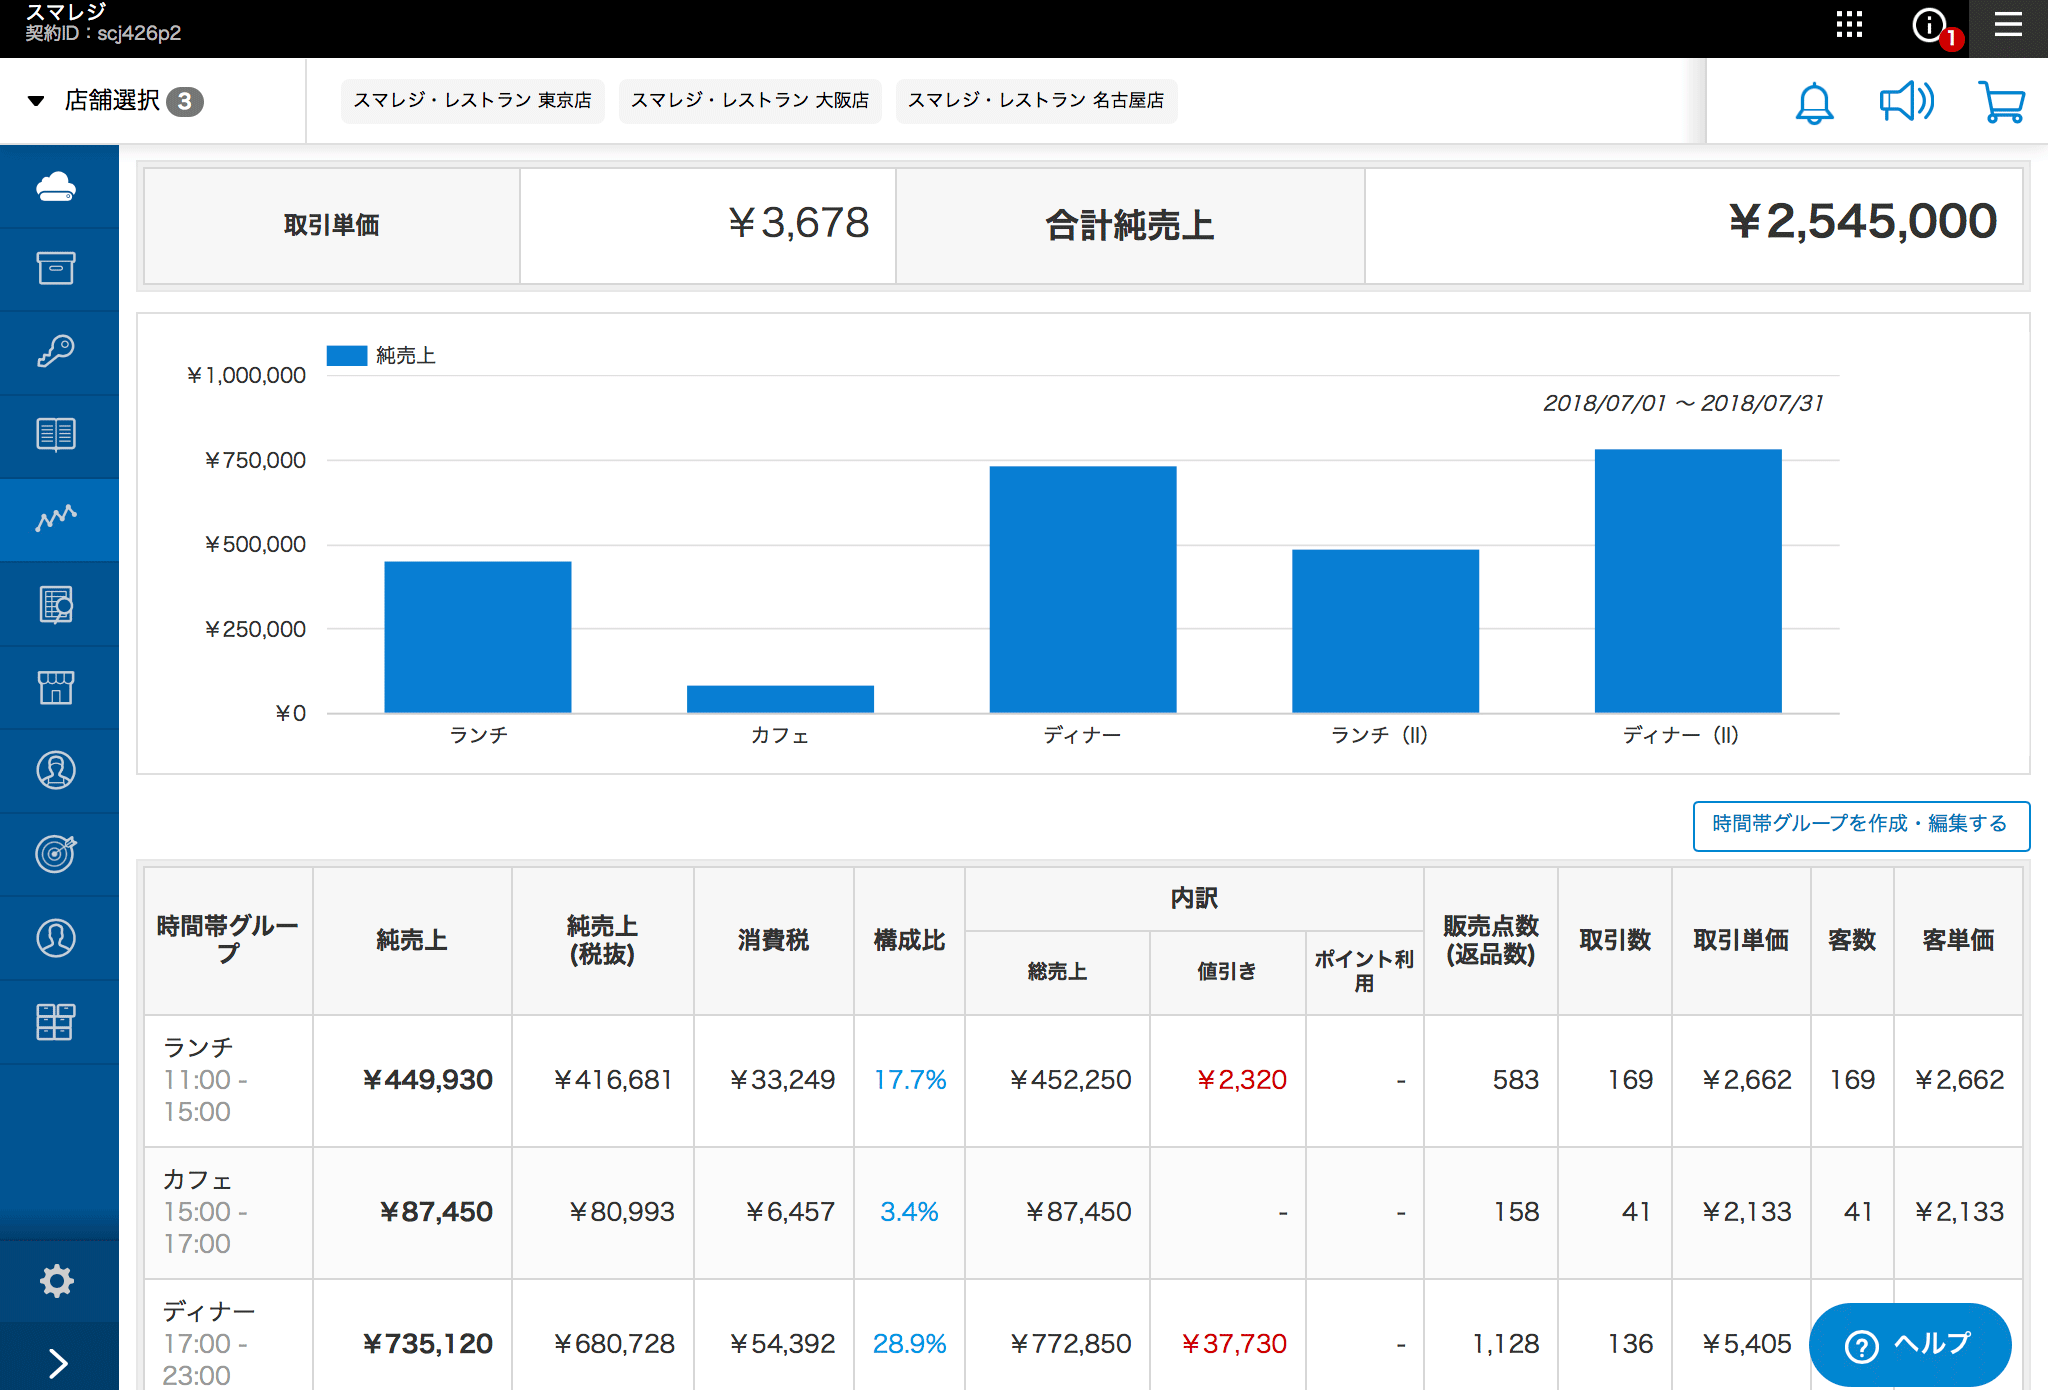Screen dimensions: 2048x1390
Task: Open the key sidebar icon
Action: point(56,351)
